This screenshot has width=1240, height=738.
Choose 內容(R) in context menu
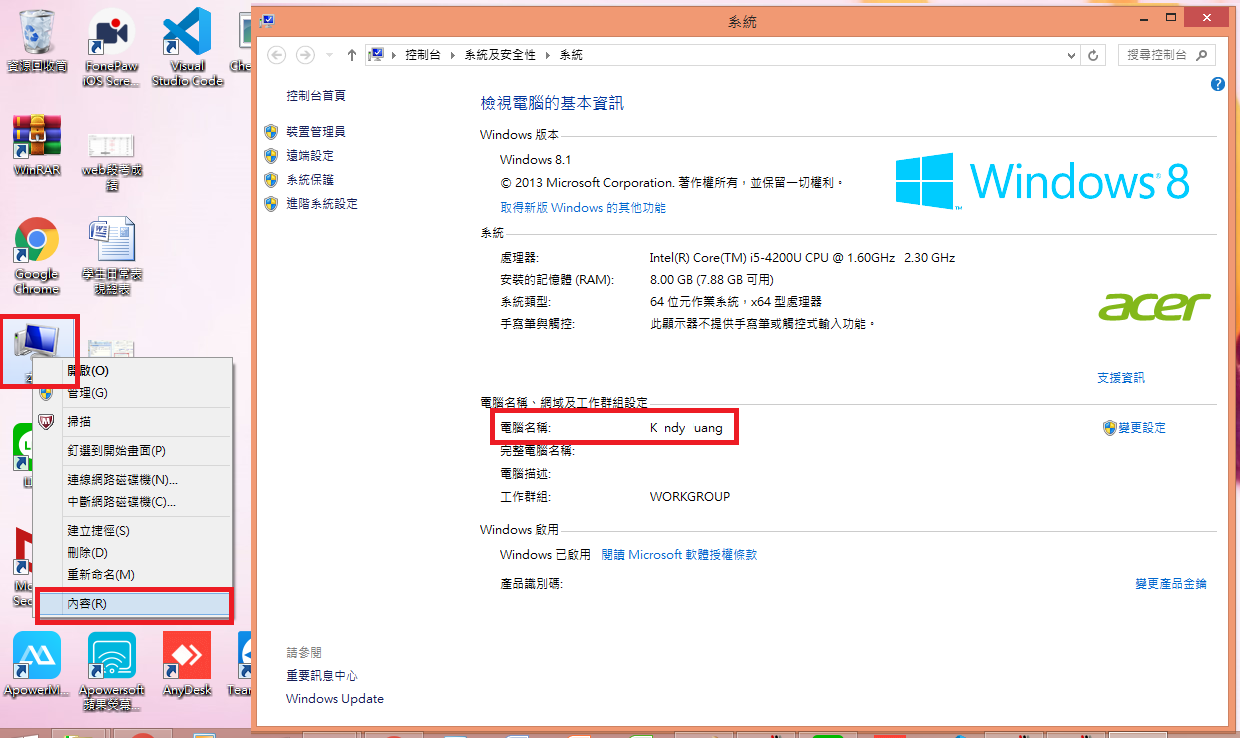click(x=133, y=604)
